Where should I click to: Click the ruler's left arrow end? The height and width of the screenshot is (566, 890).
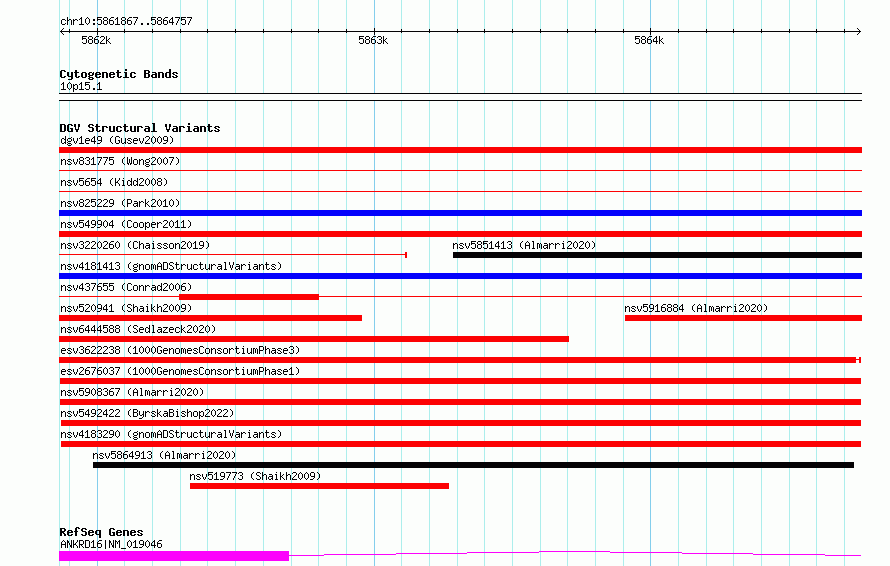63,32
